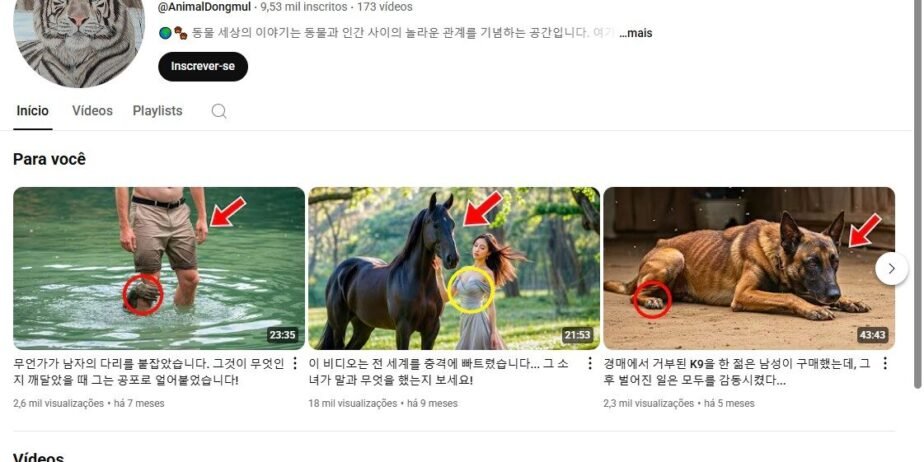Screen dimensions: 924x462
Task: Play the man in river thumbnail
Action: pyautogui.click(x=159, y=268)
